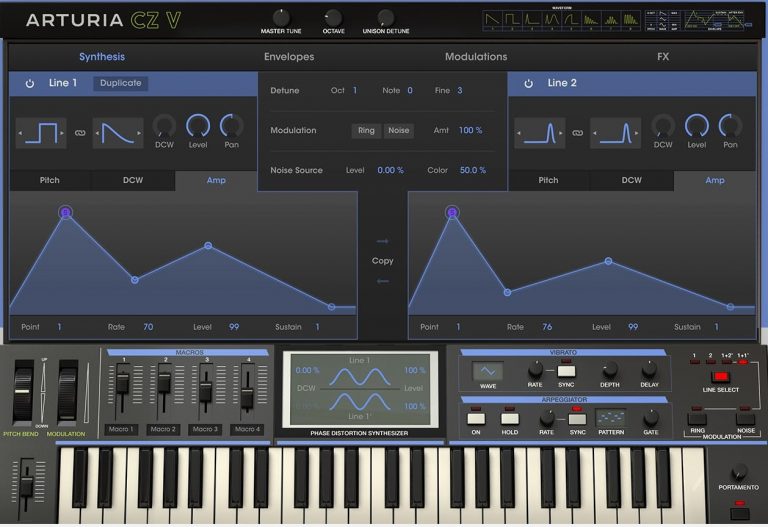Click the vibrato Depth knob

coord(610,369)
